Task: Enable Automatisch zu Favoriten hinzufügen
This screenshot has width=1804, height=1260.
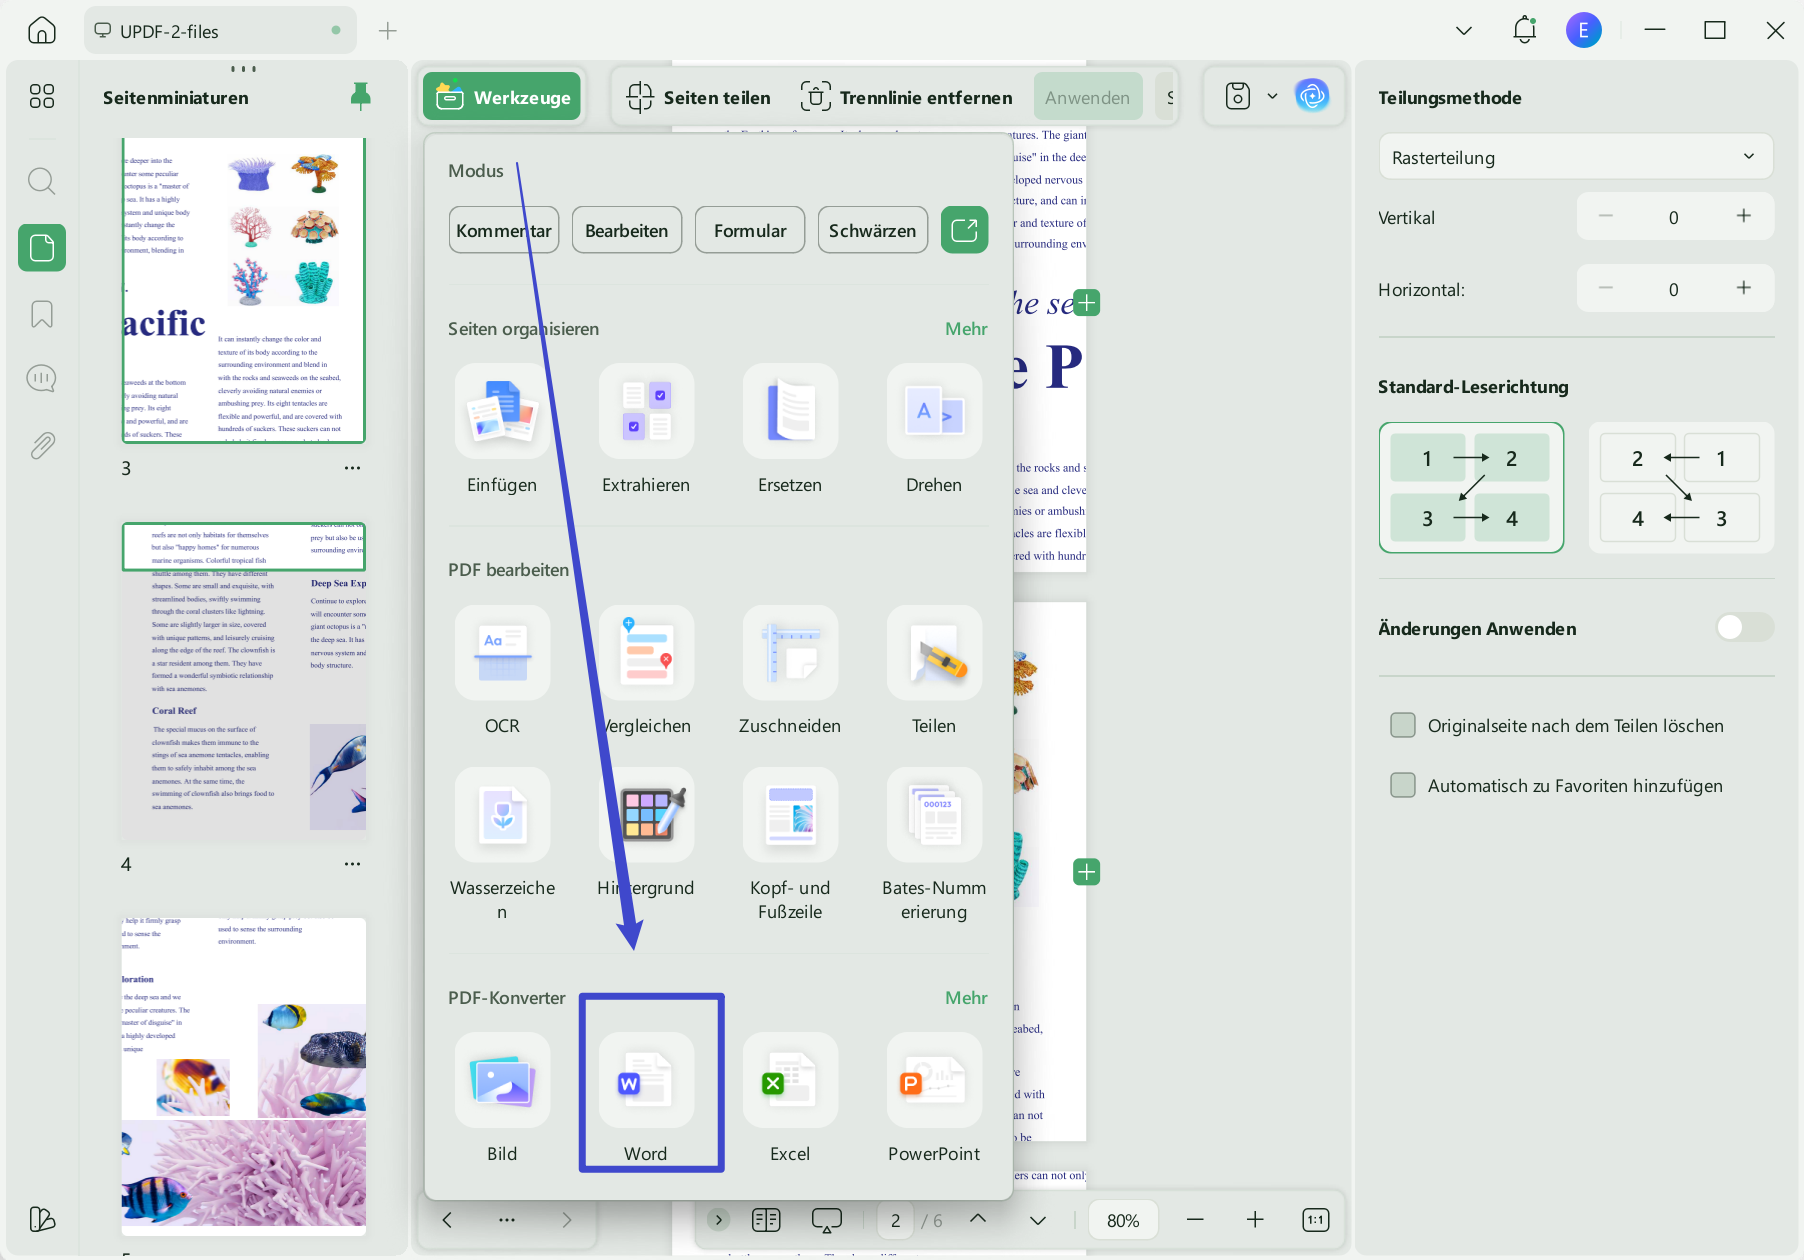Action: pos(1403,785)
